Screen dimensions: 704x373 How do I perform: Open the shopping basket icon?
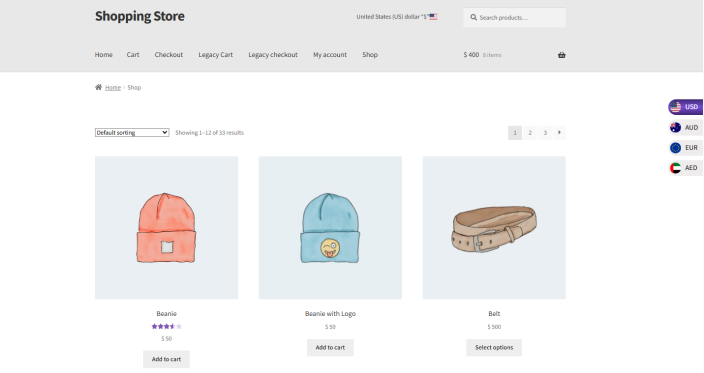pyautogui.click(x=561, y=55)
